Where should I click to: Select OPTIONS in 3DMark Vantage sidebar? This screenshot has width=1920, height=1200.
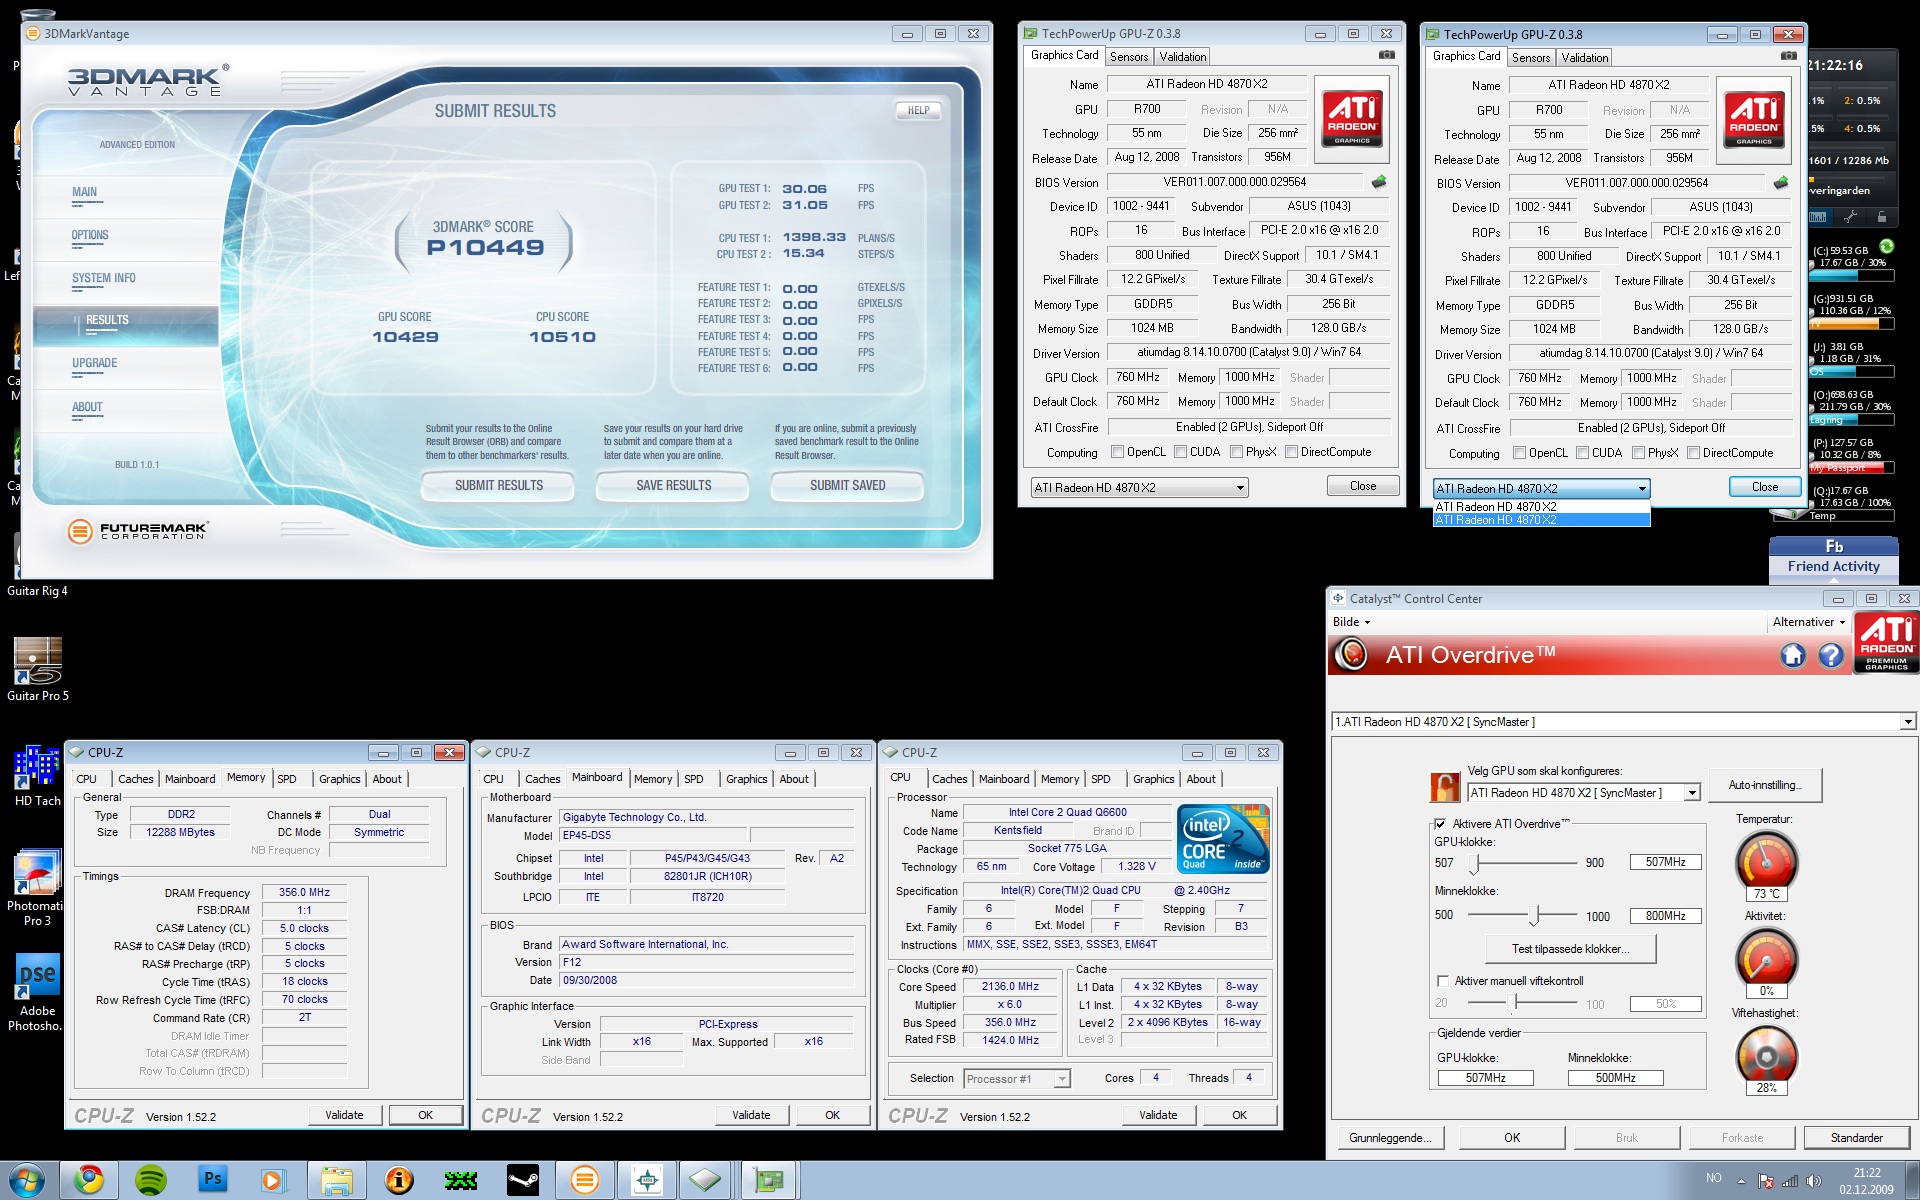coord(90,235)
